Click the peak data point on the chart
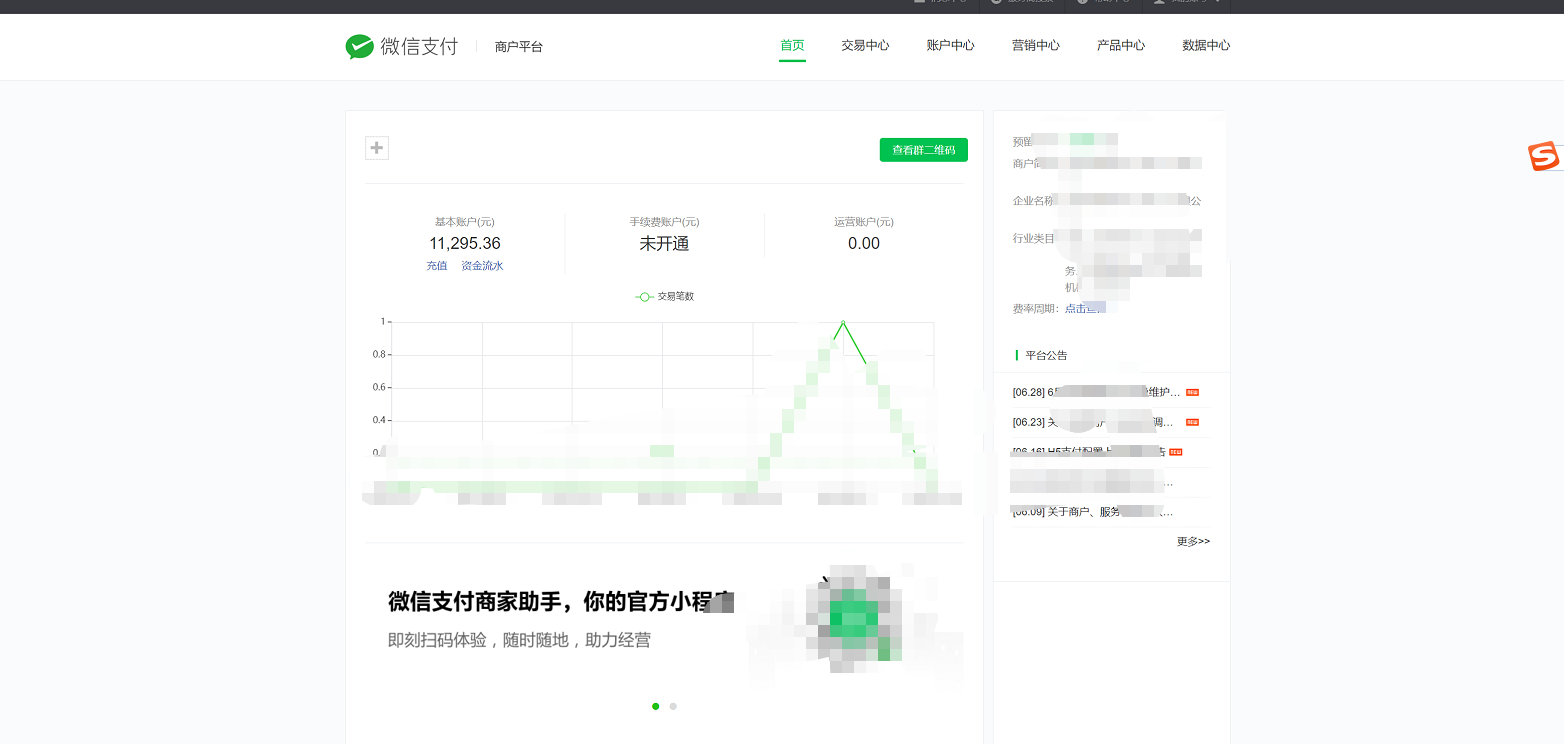This screenshot has width=1564, height=744. click(843, 322)
